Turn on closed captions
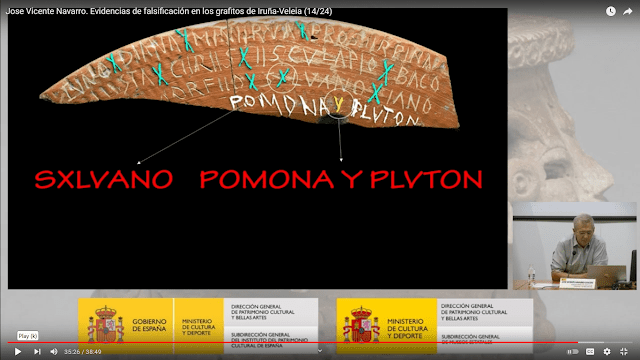Image resolution: width=640 pixels, height=360 pixels. pos(590,351)
